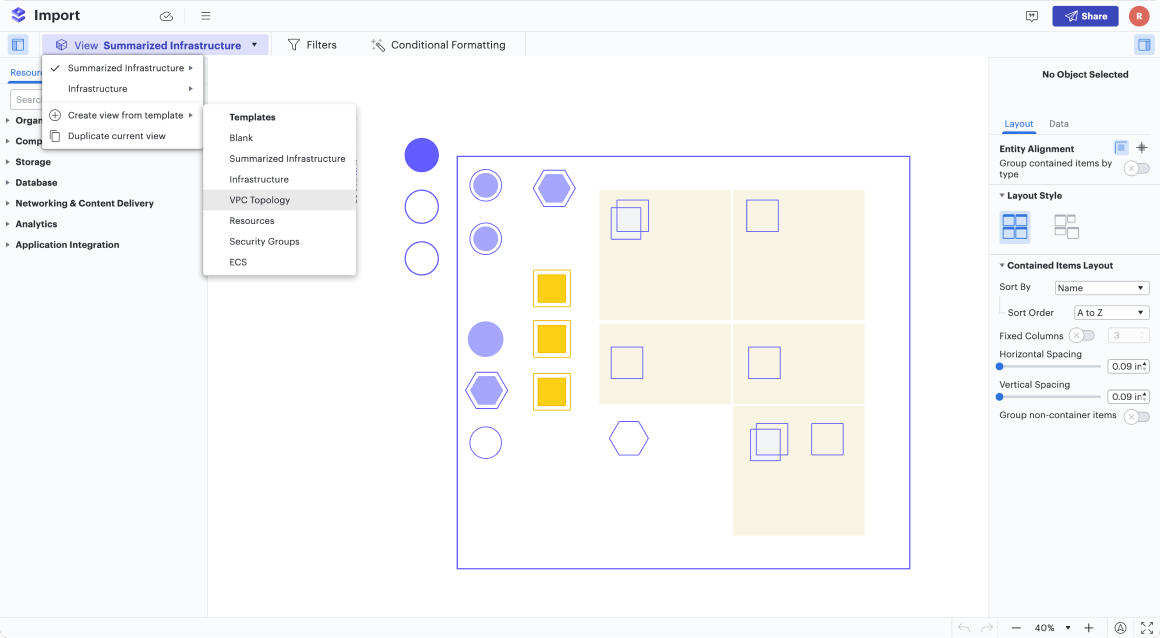The width and height of the screenshot is (1160, 638).
Task: Click the Conditional Formatting wand icon
Action: (377, 45)
